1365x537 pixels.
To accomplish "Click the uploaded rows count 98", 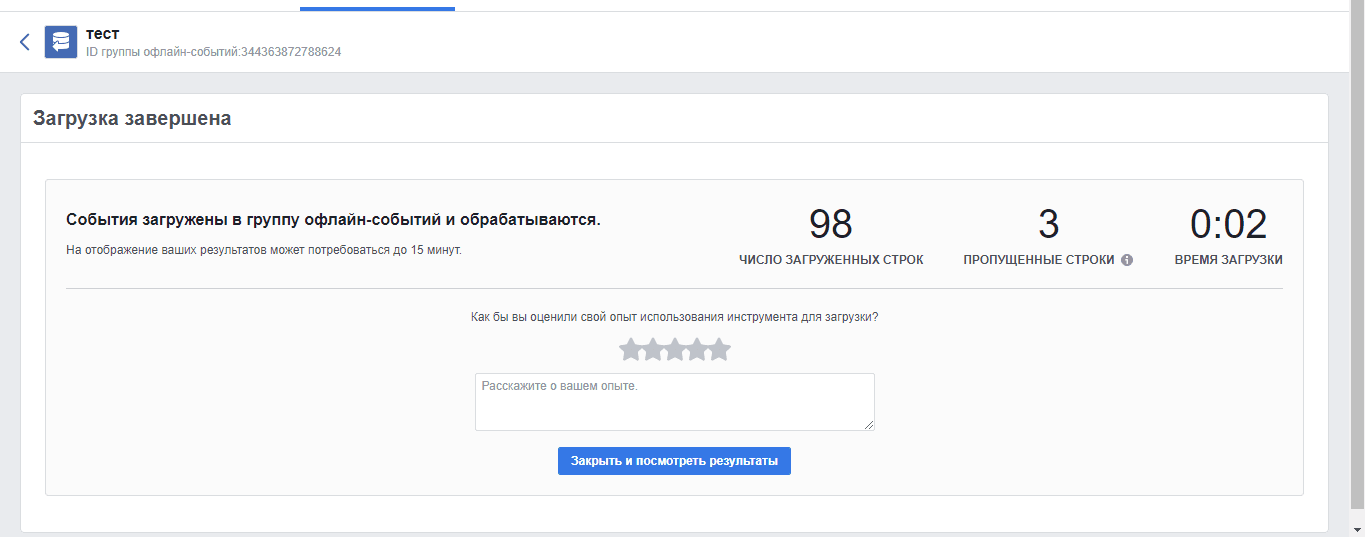I will click(x=831, y=225).
